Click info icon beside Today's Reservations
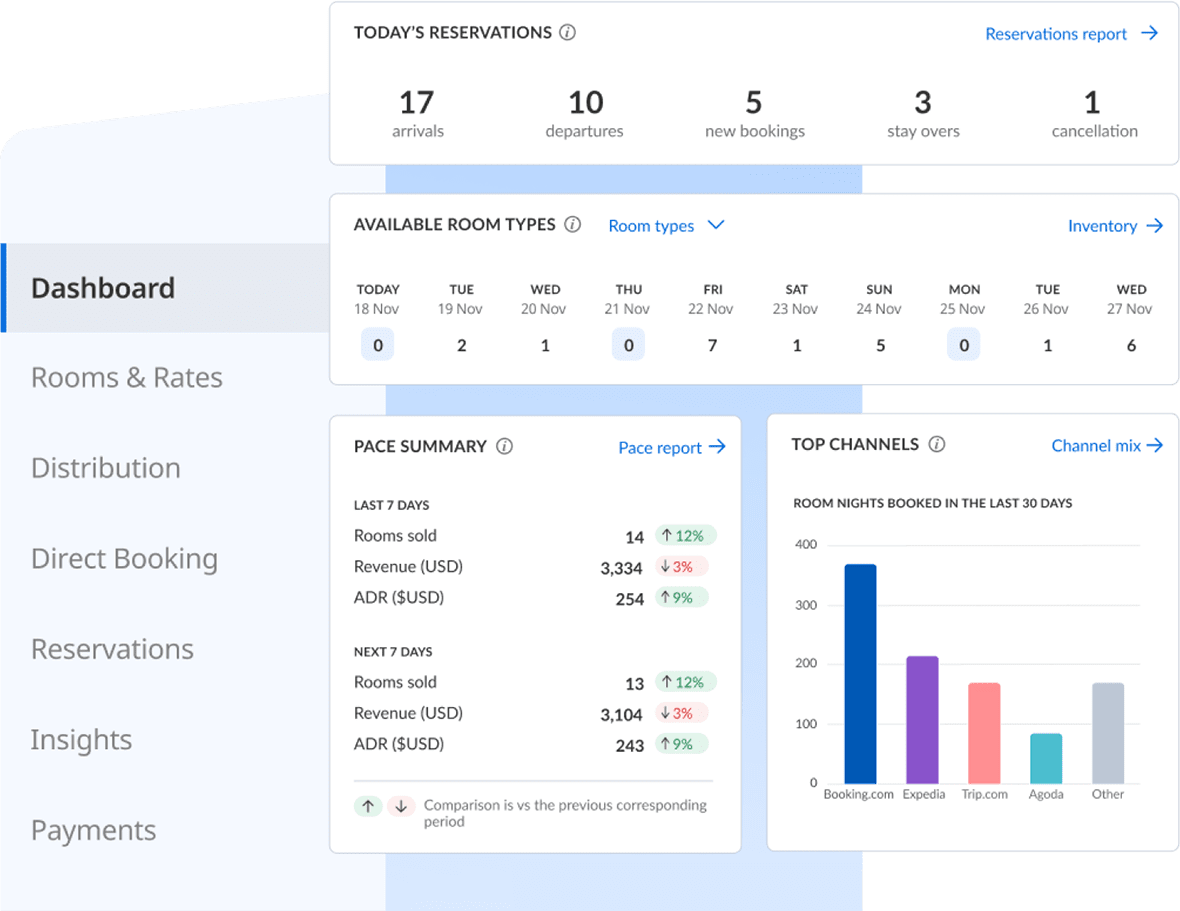1180x911 pixels. pos(568,33)
